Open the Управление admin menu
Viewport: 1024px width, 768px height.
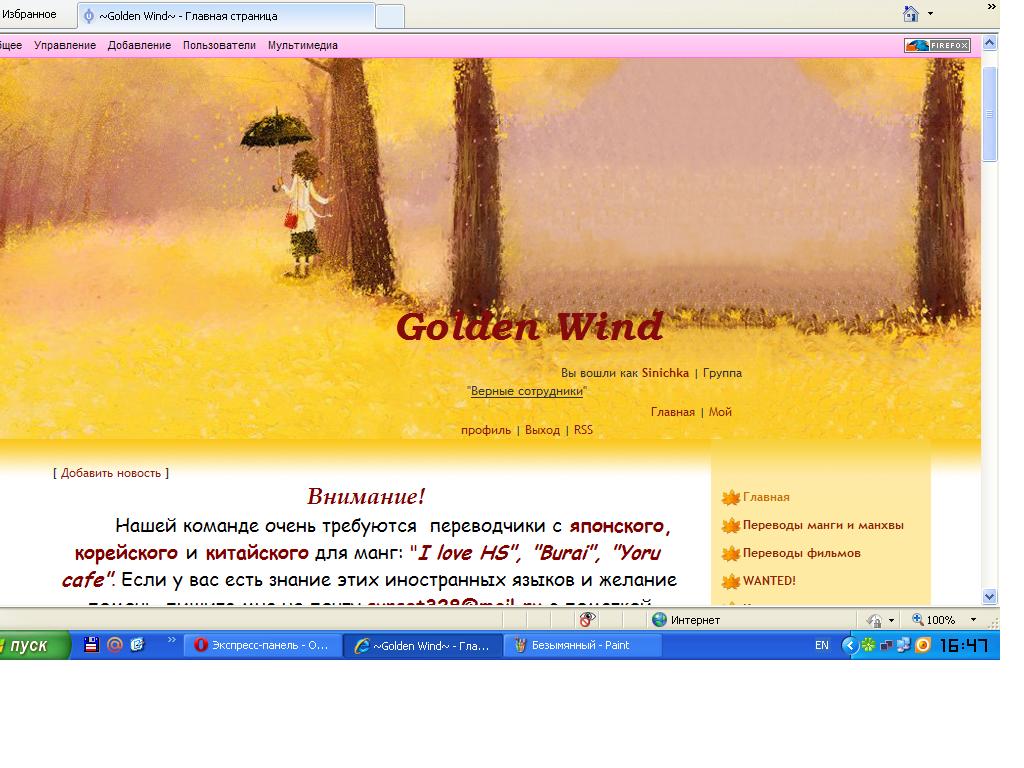coord(65,45)
